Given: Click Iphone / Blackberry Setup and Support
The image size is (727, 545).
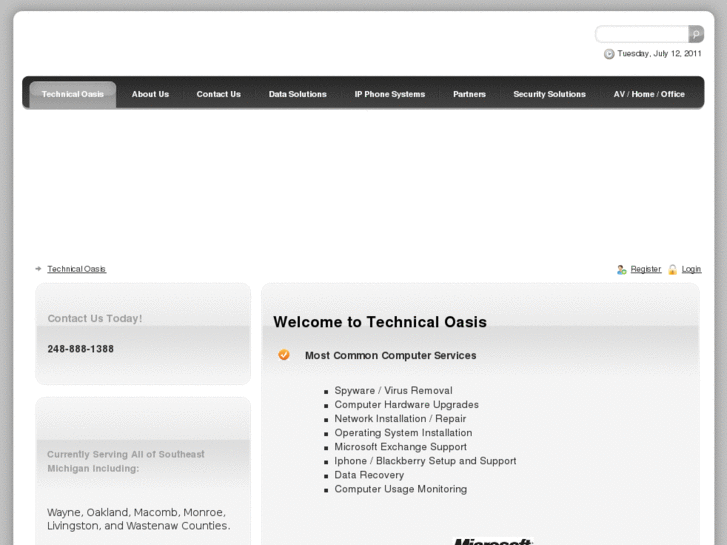Looking at the screenshot, I should pyautogui.click(x=425, y=461).
